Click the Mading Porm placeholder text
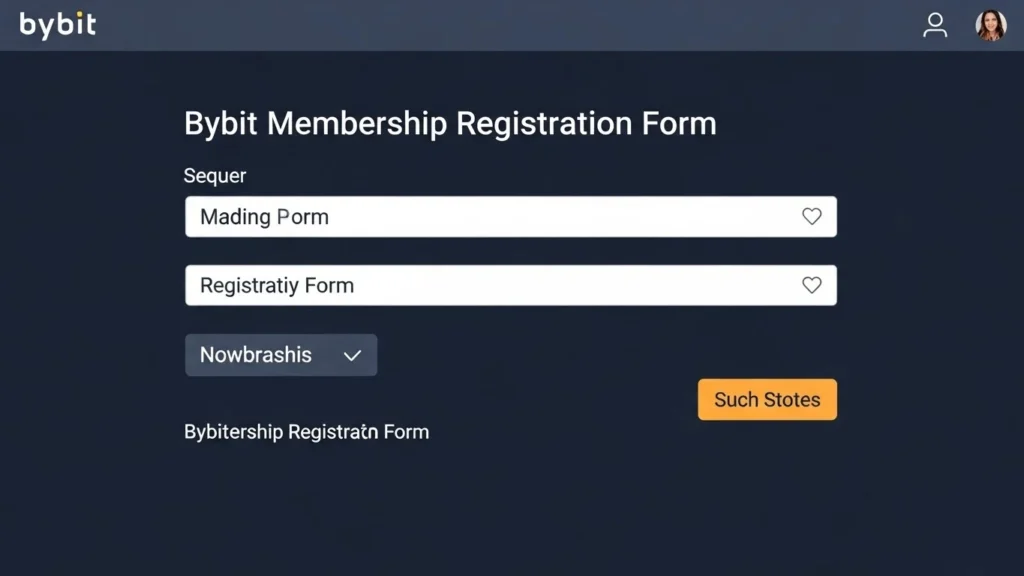1024x576 pixels. click(x=264, y=217)
